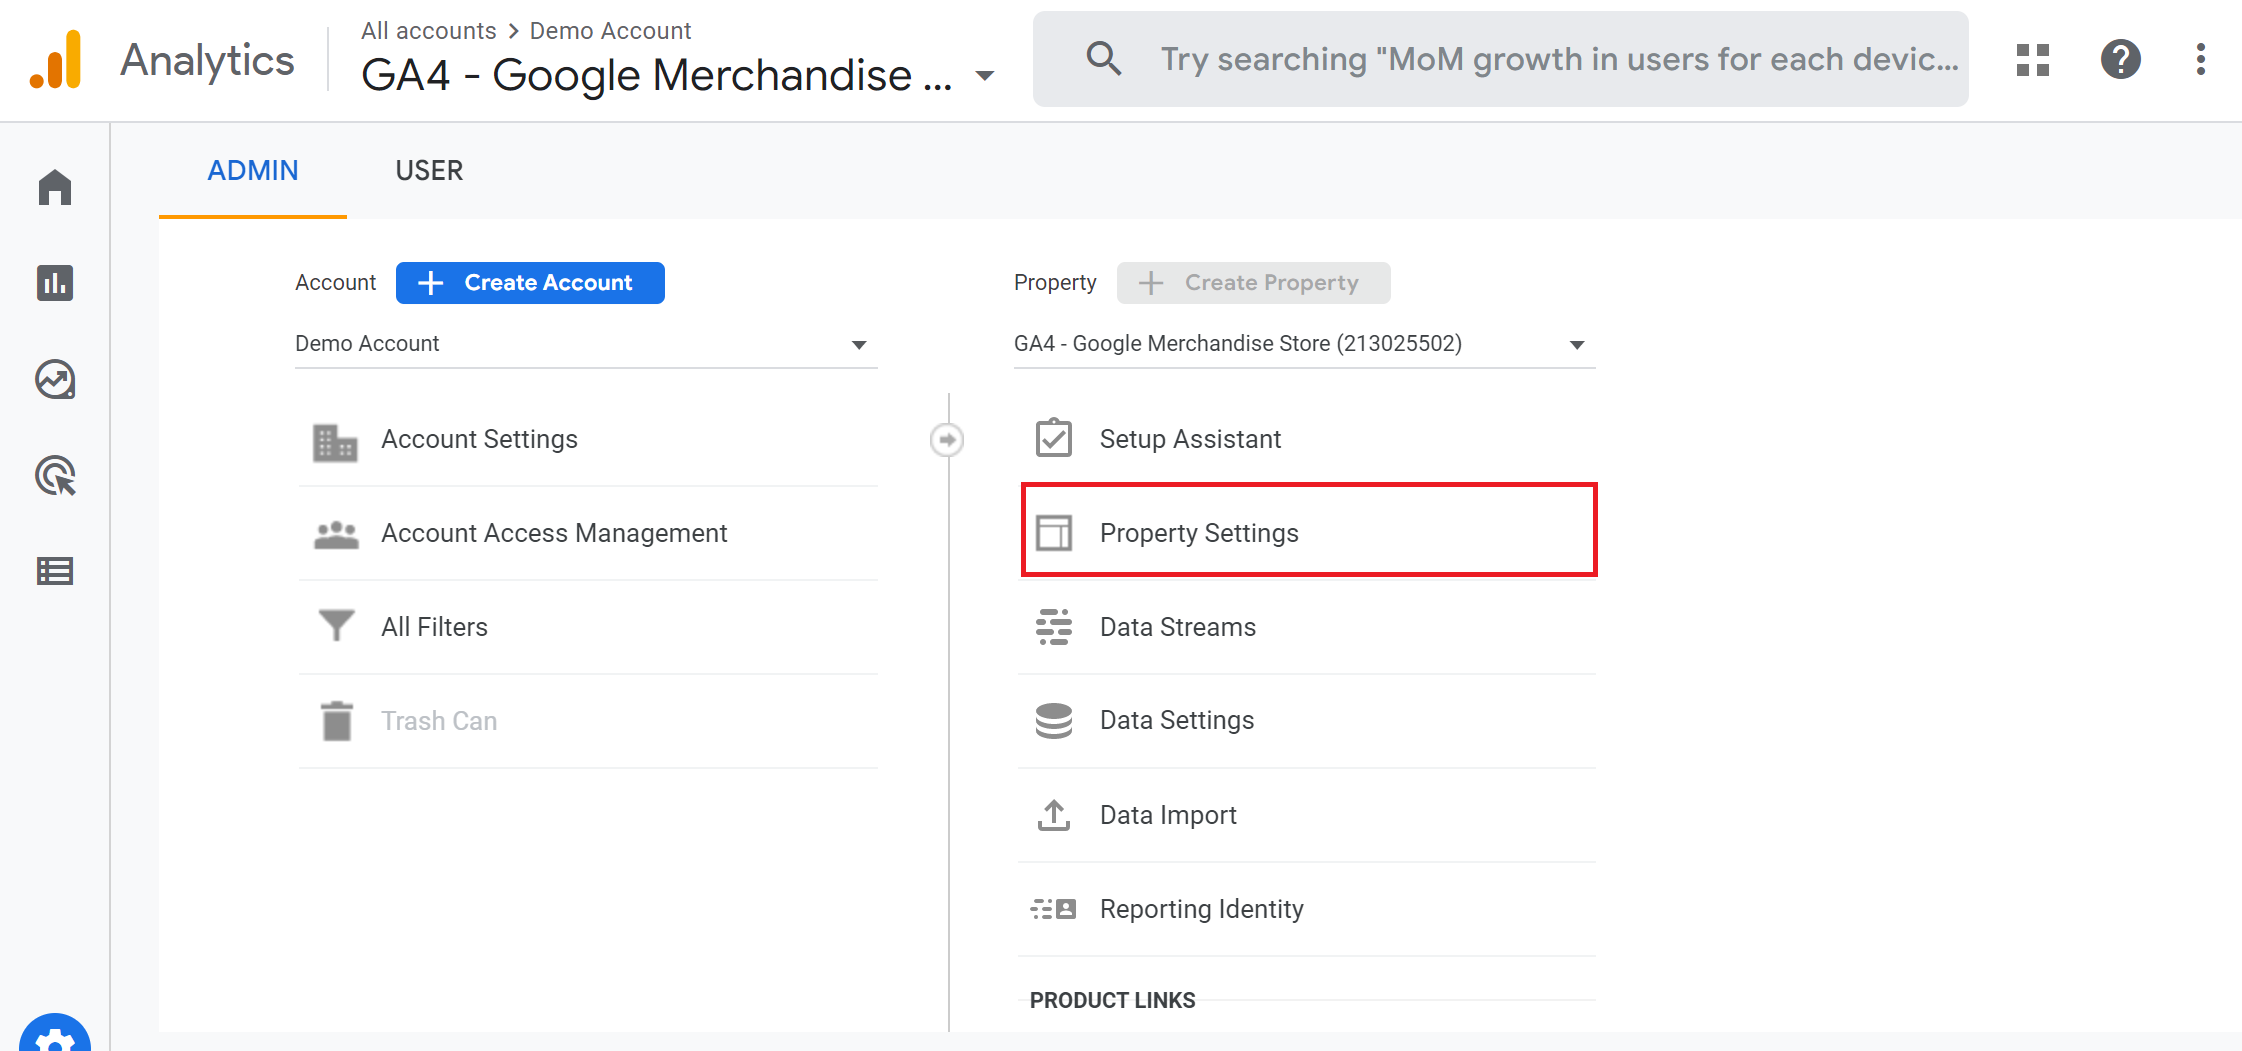Click the Create Account button
Image resolution: width=2242 pixels, height=1051 pixels.
(530, 283)
